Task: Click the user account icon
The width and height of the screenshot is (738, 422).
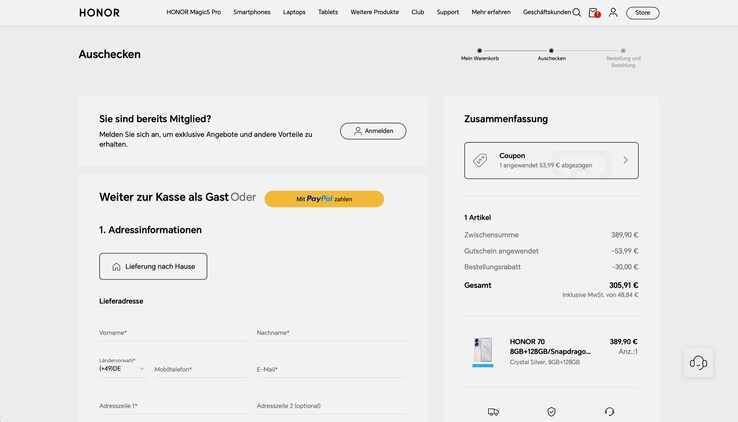Action: point(613,13)
